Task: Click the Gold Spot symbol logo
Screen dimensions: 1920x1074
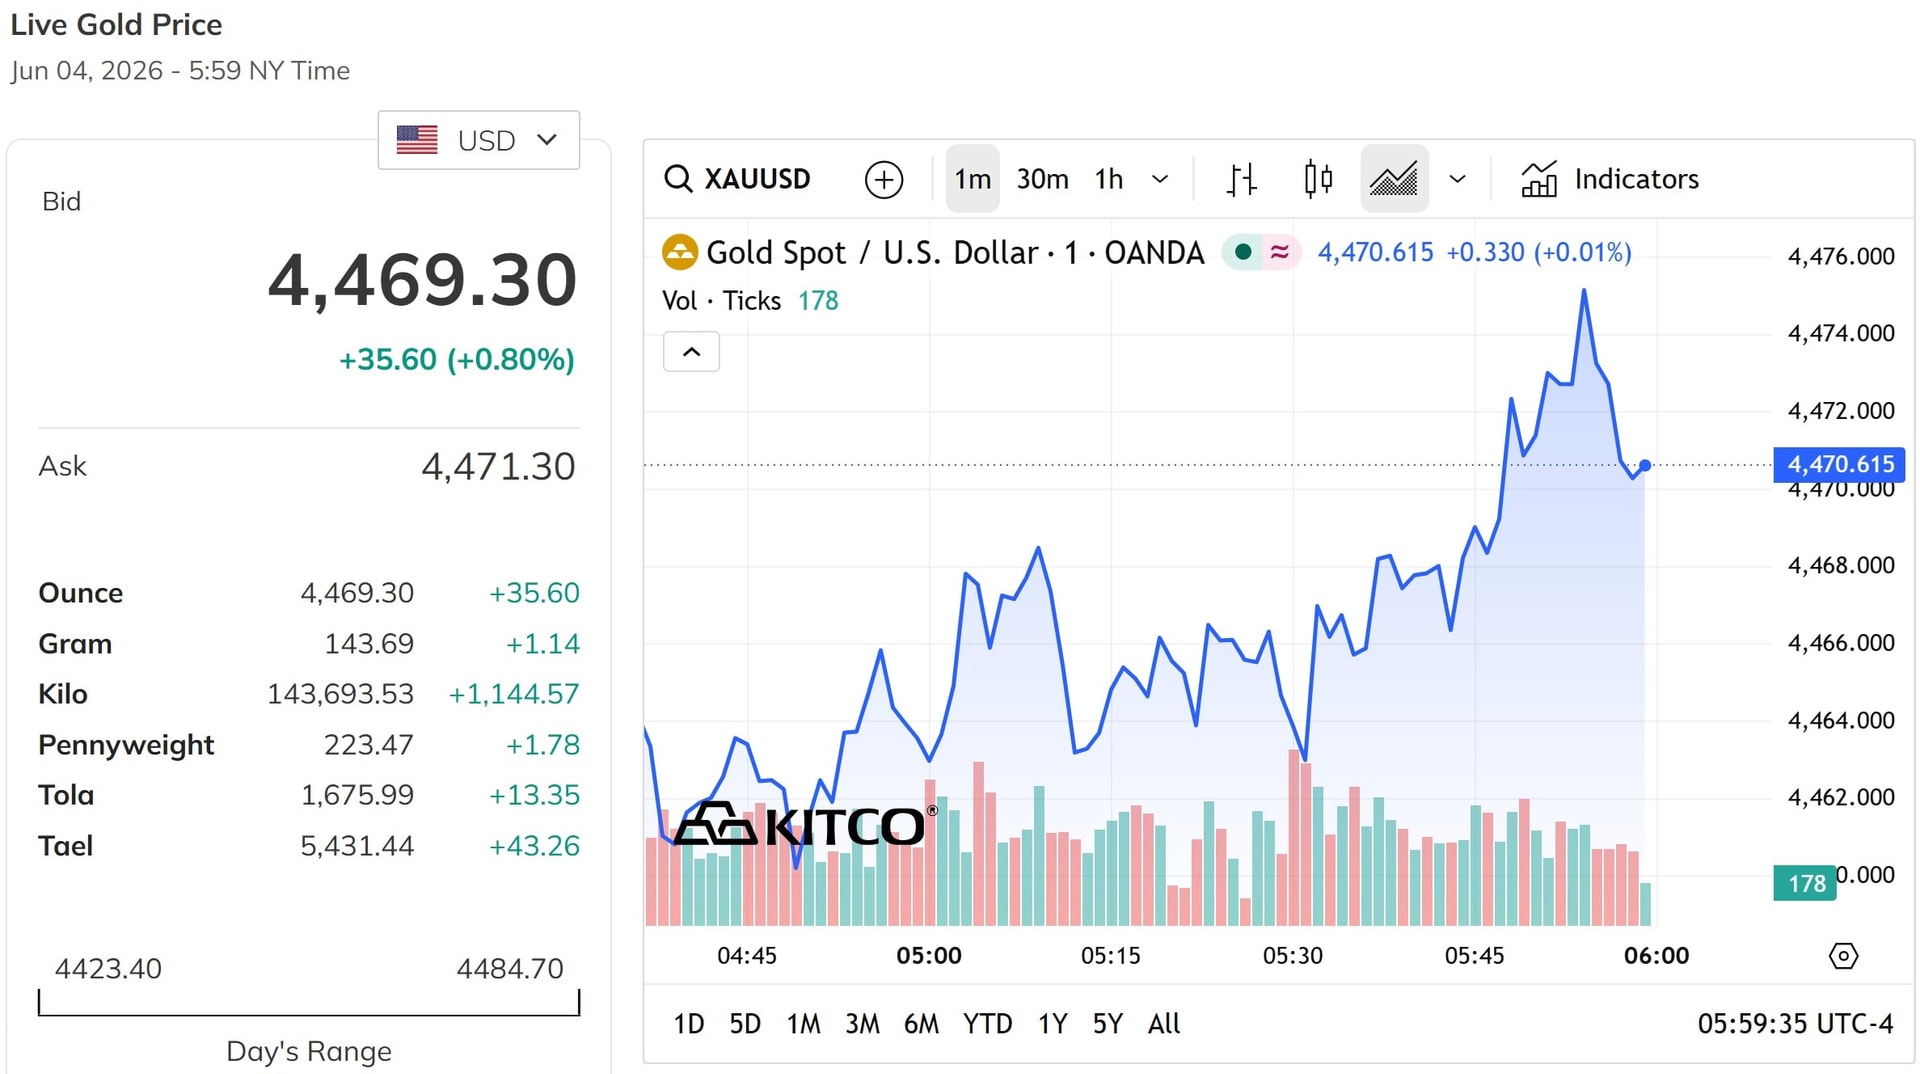Action: pyautogui.click(x=680, y=252)
